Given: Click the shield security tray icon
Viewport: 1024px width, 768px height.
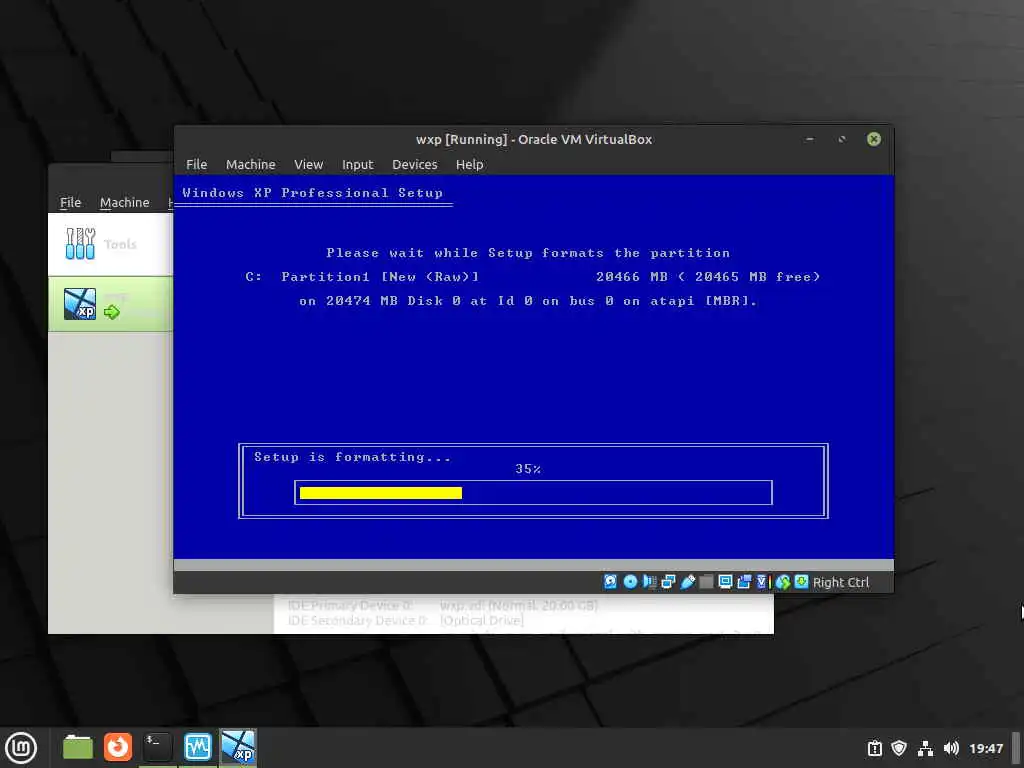Looking at the screenshot, I should coord(899,748).
